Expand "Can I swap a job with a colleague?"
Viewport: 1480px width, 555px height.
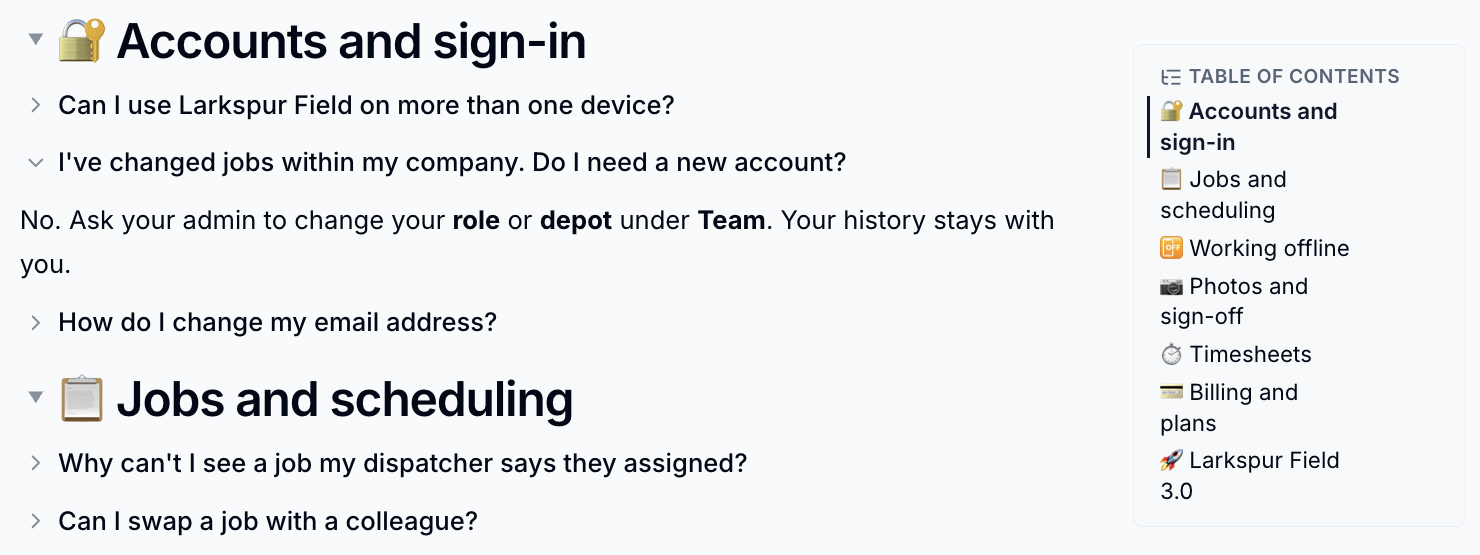35,521
